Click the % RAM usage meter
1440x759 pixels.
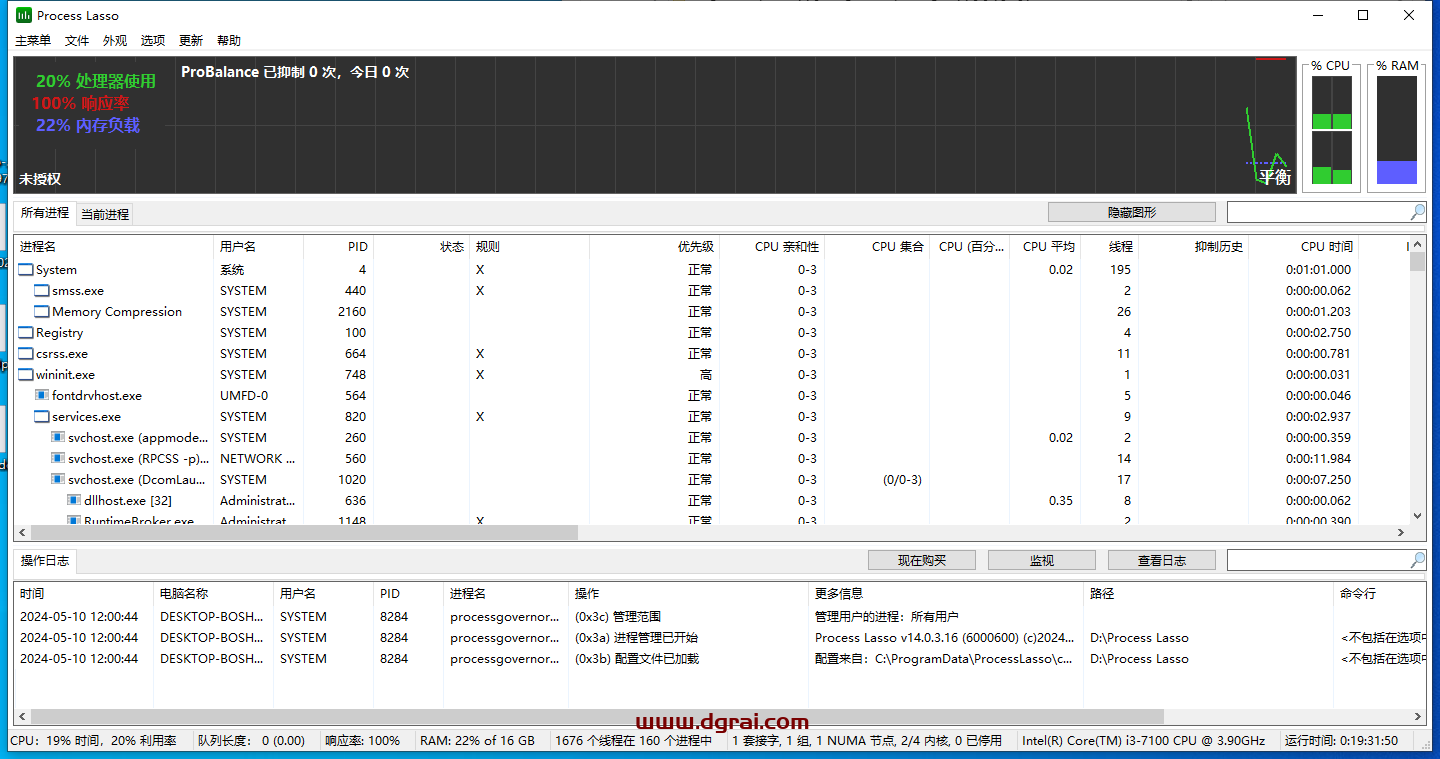(x=1397, y=131)
